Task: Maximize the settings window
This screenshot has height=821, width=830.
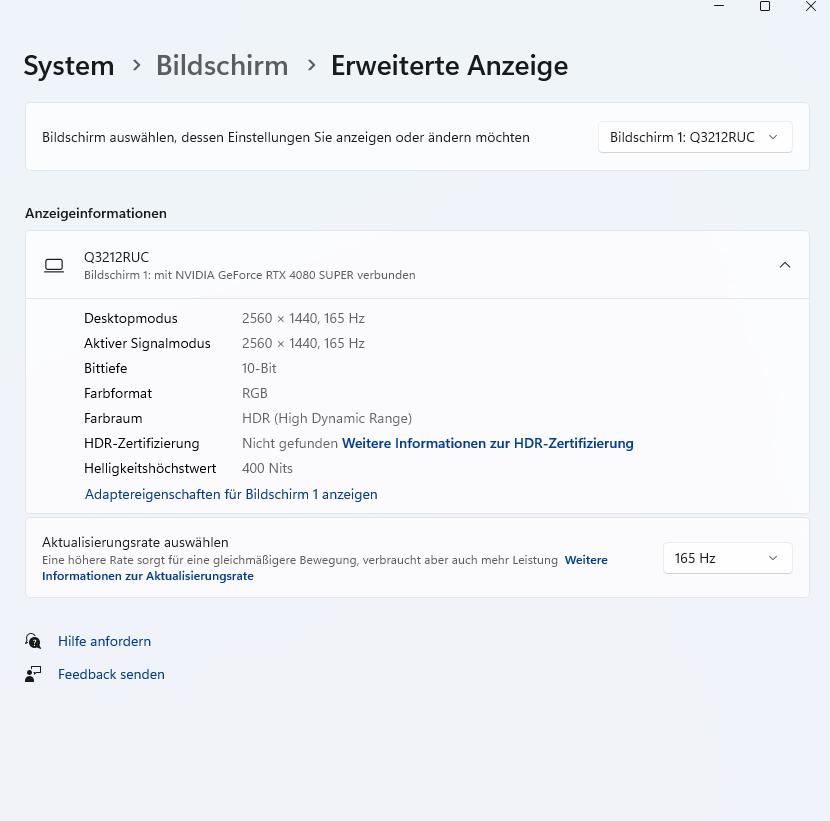Action: pos(765,6)
